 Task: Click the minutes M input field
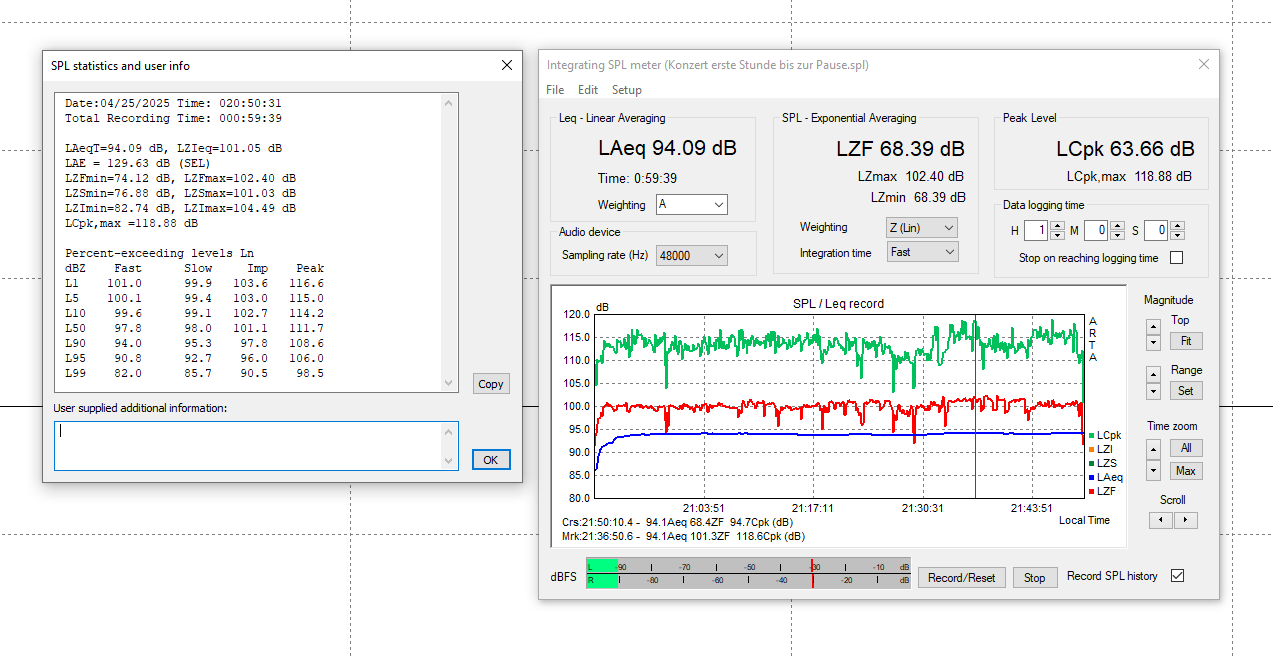tap(1097, 231)
